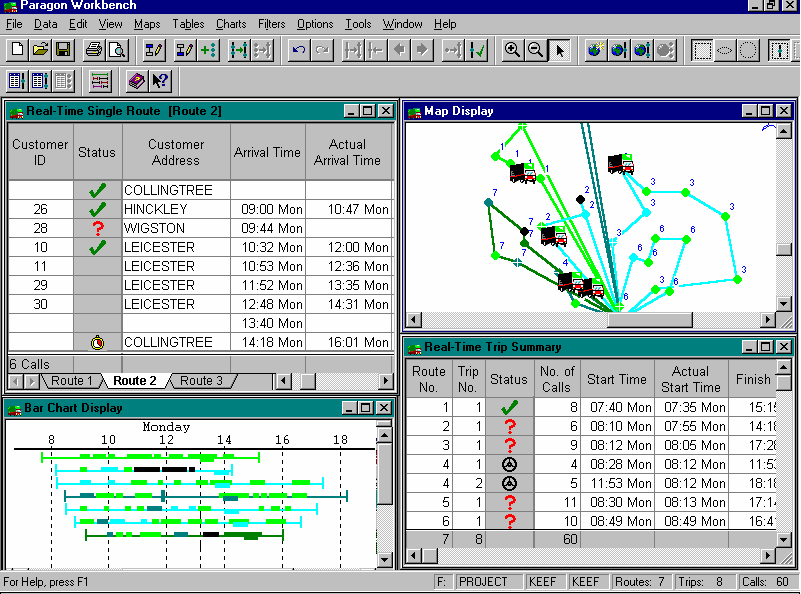This screenshot has height=594, width=801.
Task: Click the edit with blue box on top pencil icon
Action: pyautogui.click(x=153, y=50)
